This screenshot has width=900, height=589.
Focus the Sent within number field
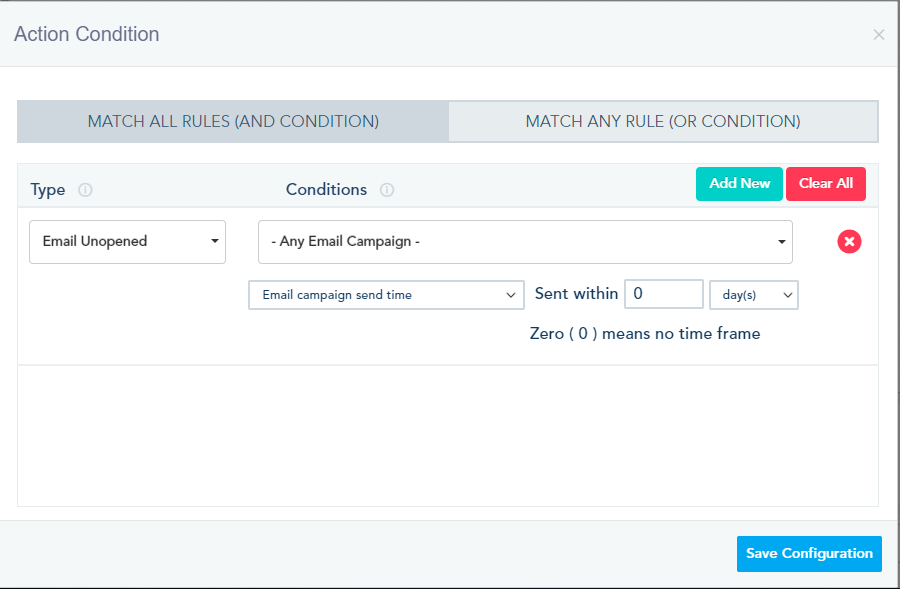(x=664, y=294)
